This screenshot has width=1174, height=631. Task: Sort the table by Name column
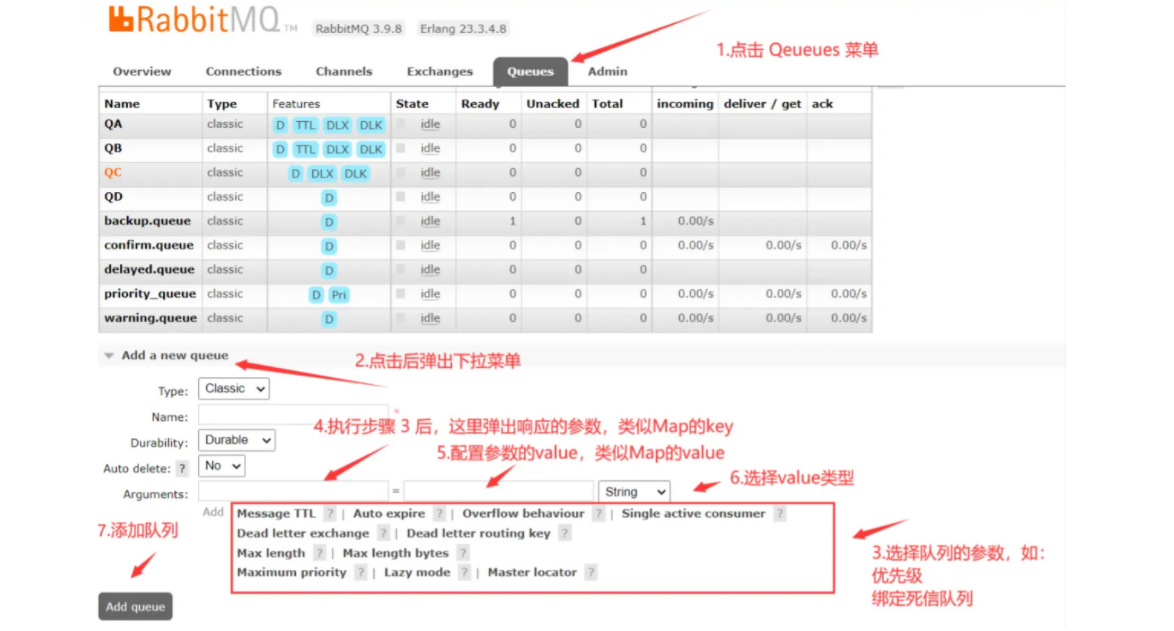pos(122,104)
